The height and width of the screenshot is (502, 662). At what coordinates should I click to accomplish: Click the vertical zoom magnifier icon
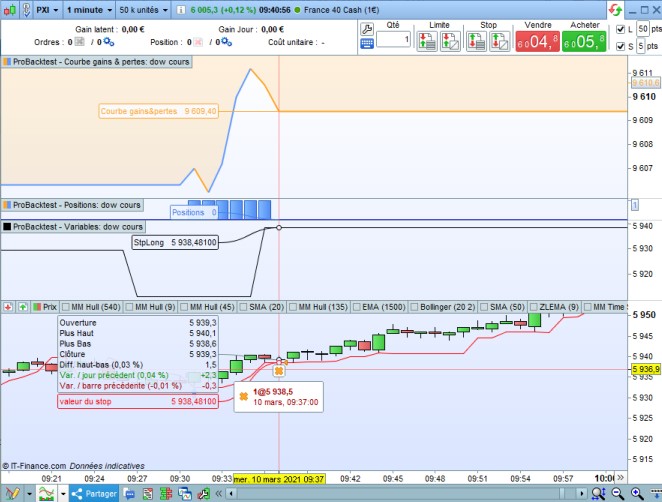pyautogui.click(x=598, y=493)
